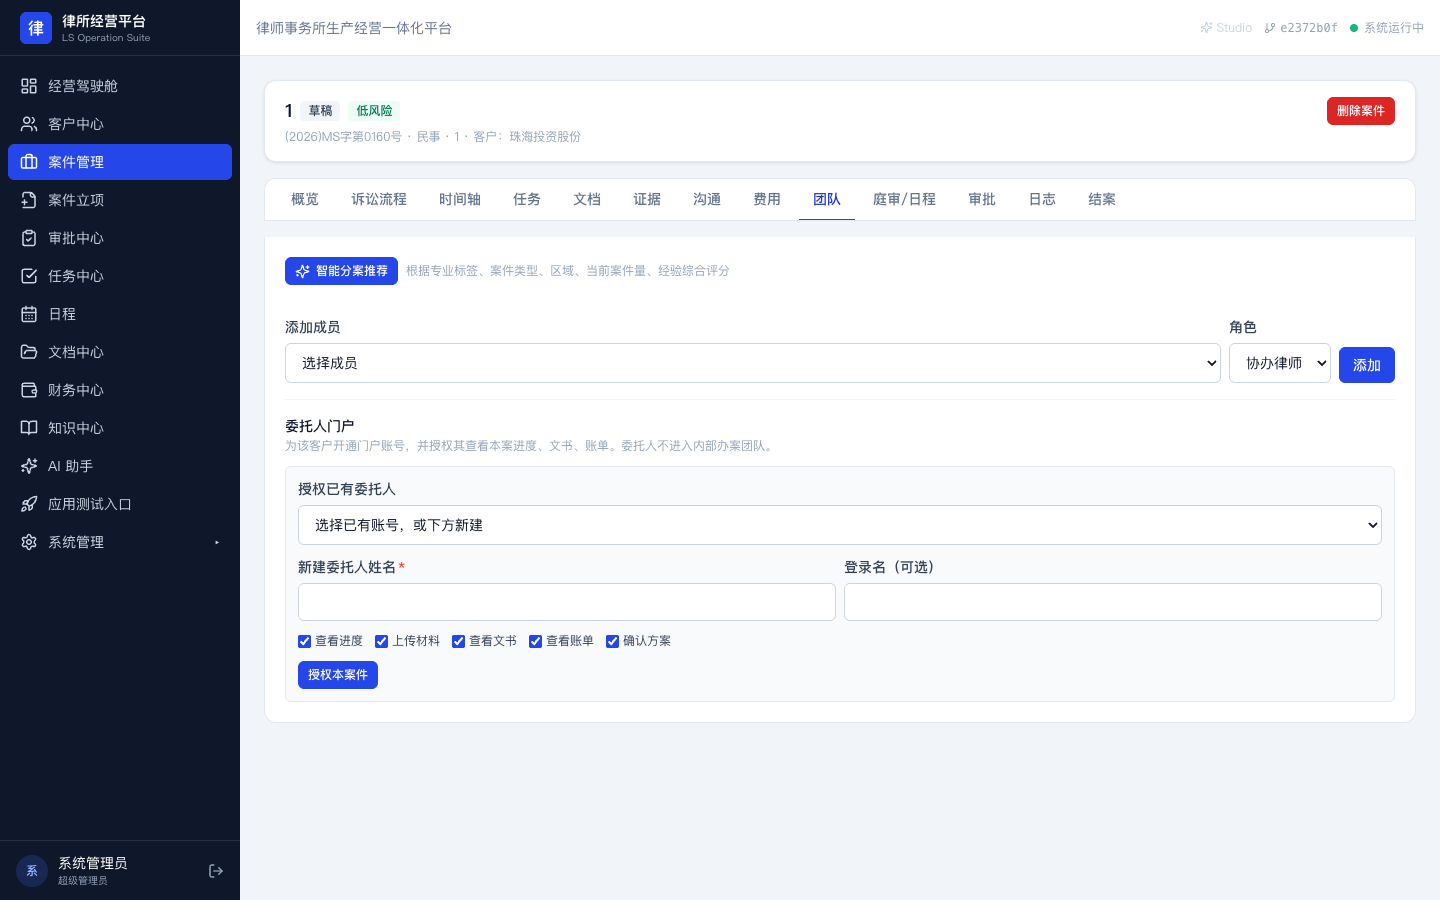Click the logout icon beside 系统管理员

(x=216, y=871)
